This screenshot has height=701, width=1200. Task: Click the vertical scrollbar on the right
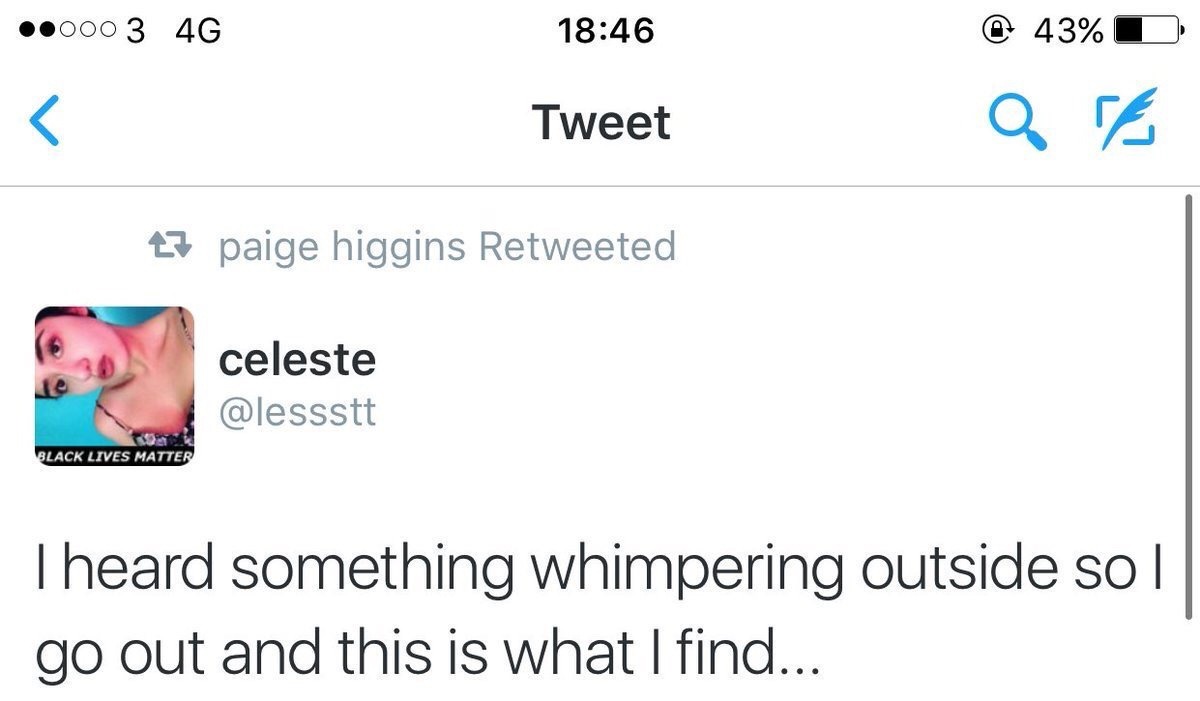pyautogui.click(x=1189, y=400)
